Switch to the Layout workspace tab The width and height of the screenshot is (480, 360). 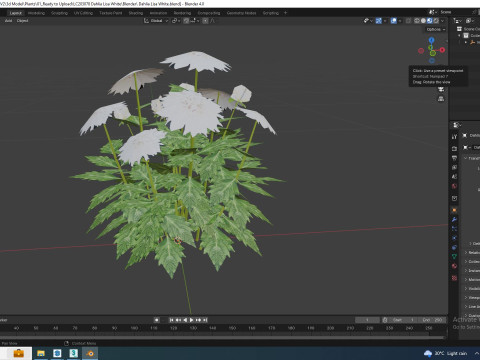[16, 13]
